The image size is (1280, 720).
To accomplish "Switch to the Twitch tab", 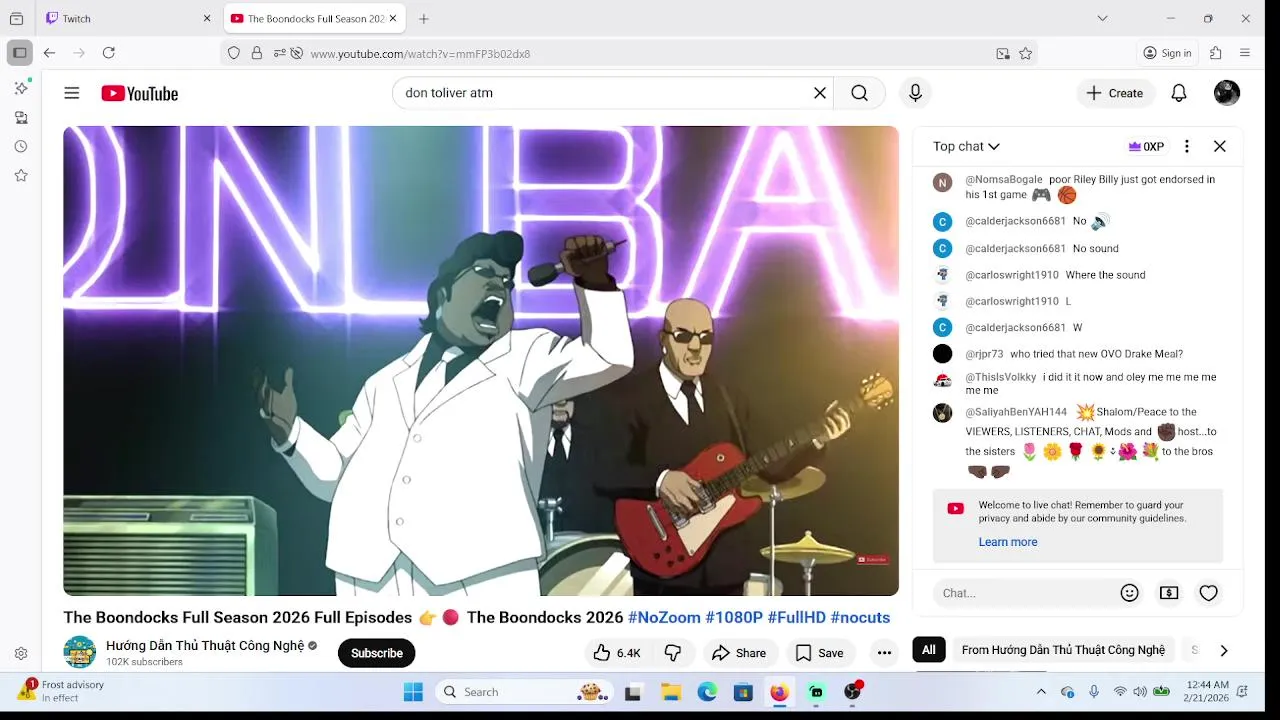I will 128,18.
